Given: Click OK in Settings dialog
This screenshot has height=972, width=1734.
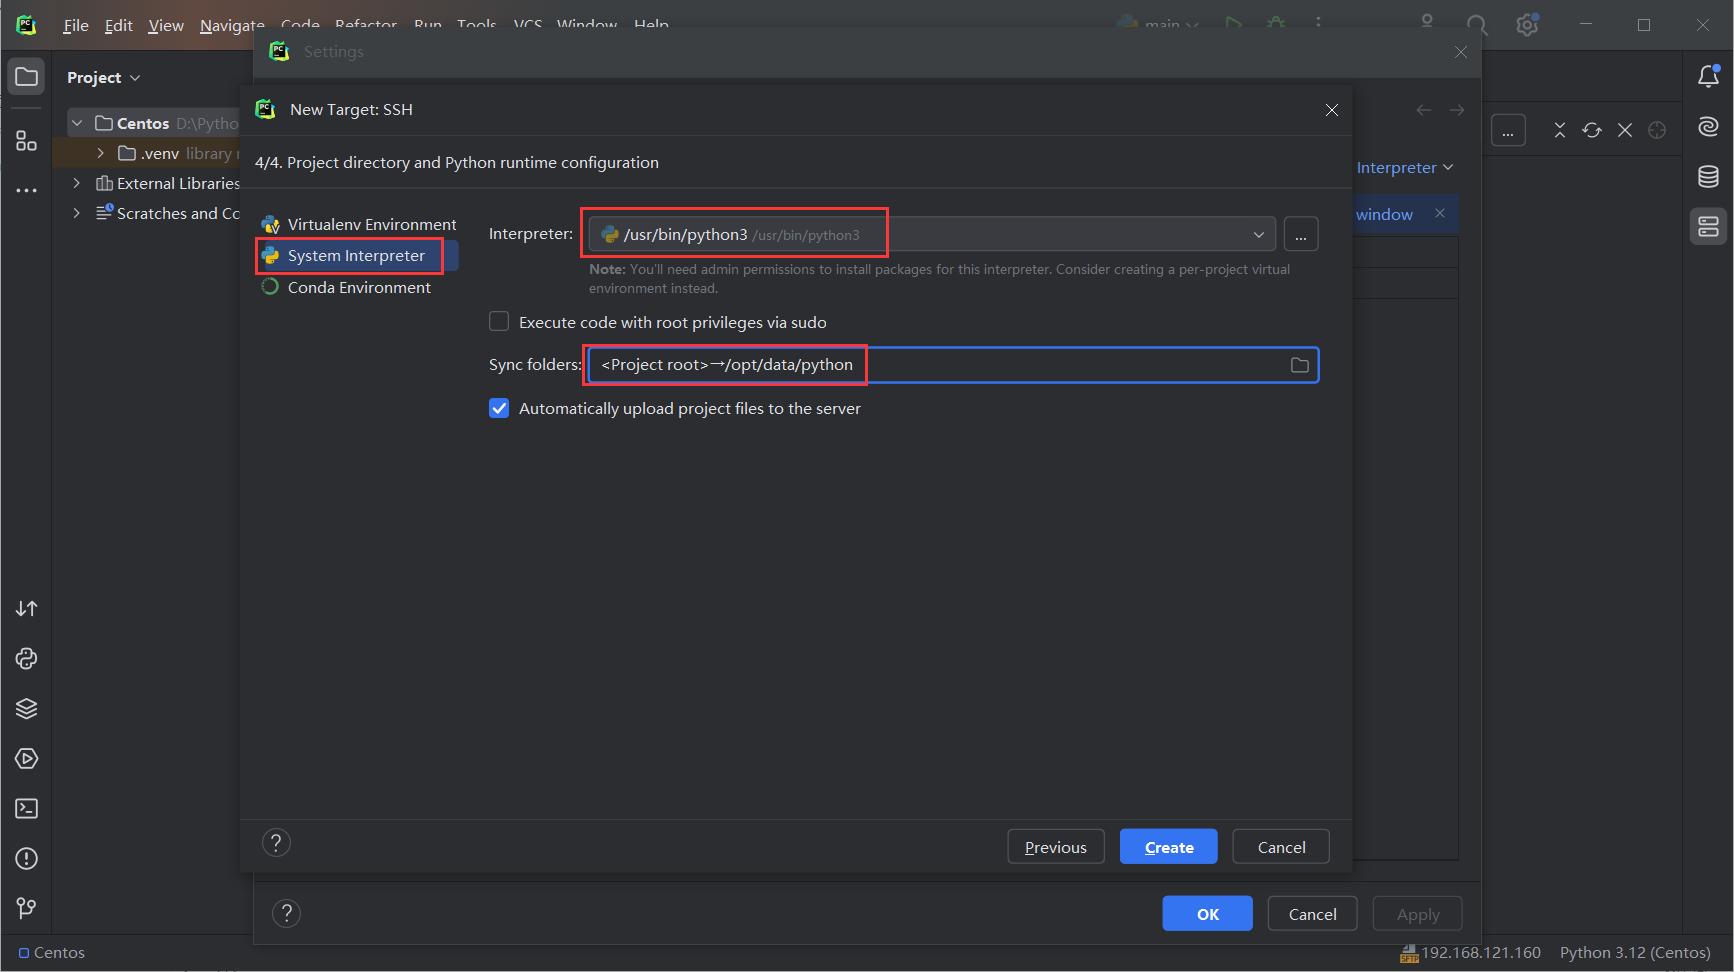Looking at the screenshot, I should (x=1207, y=914).
